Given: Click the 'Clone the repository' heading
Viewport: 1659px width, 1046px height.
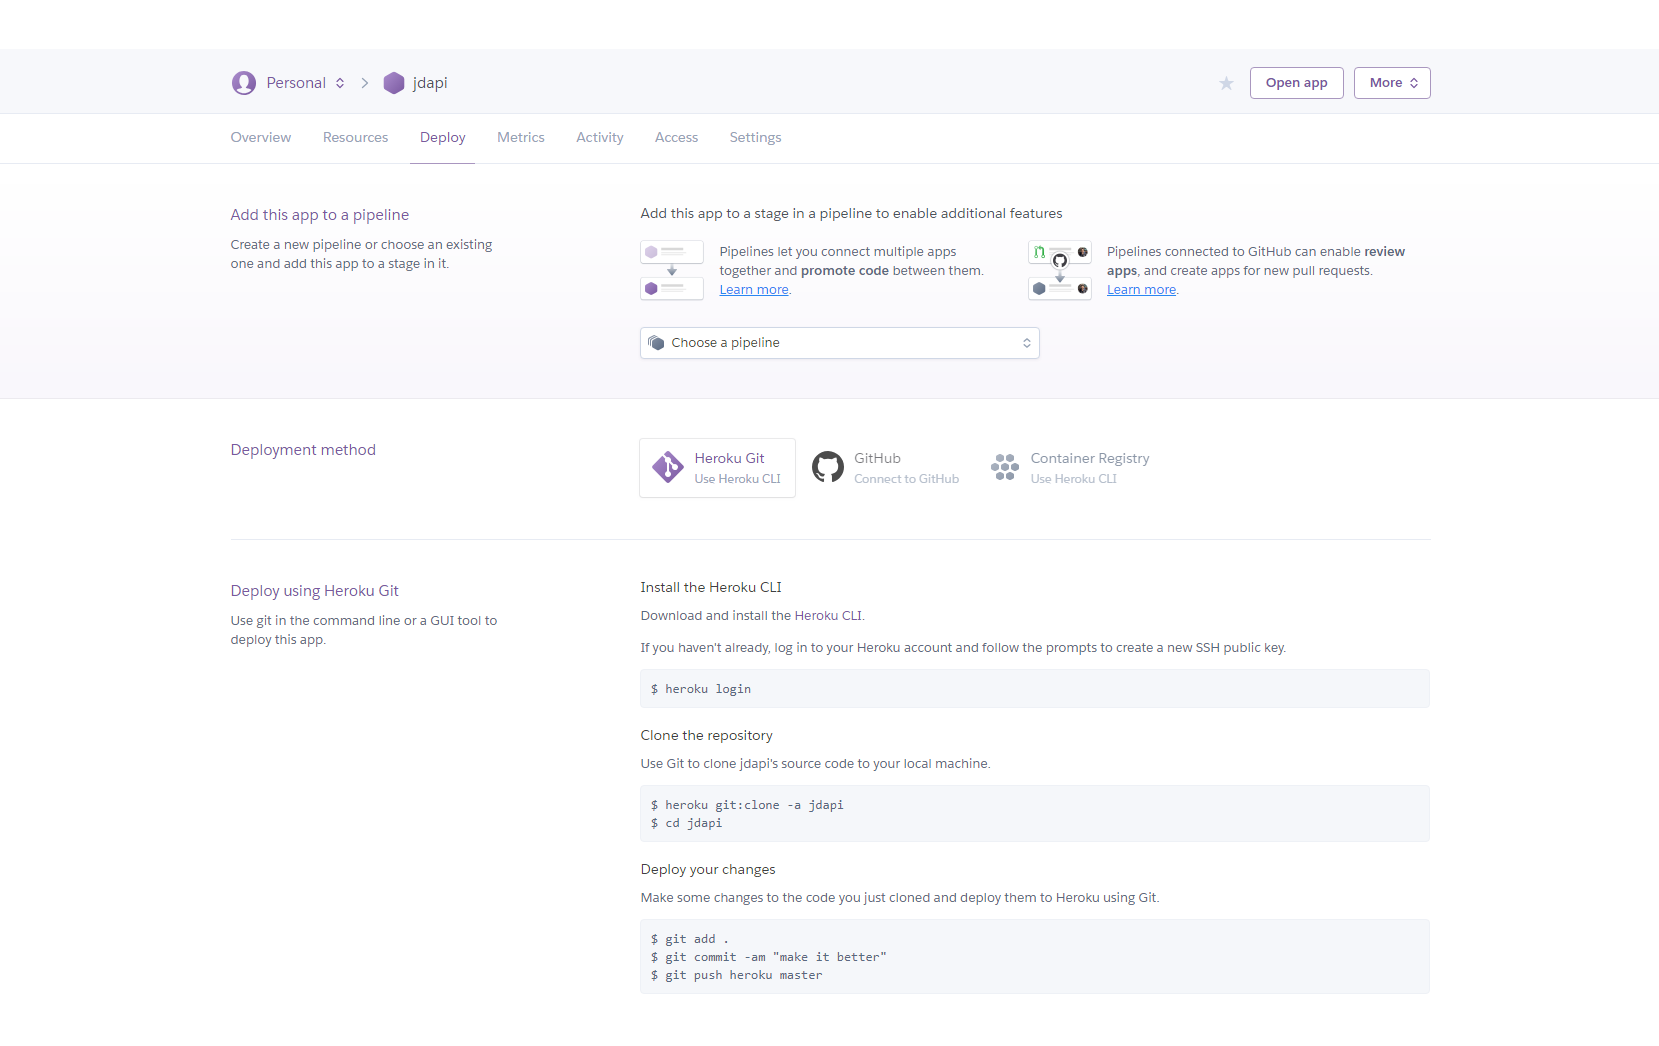Looking at the screenshot, I should point(706,736).
